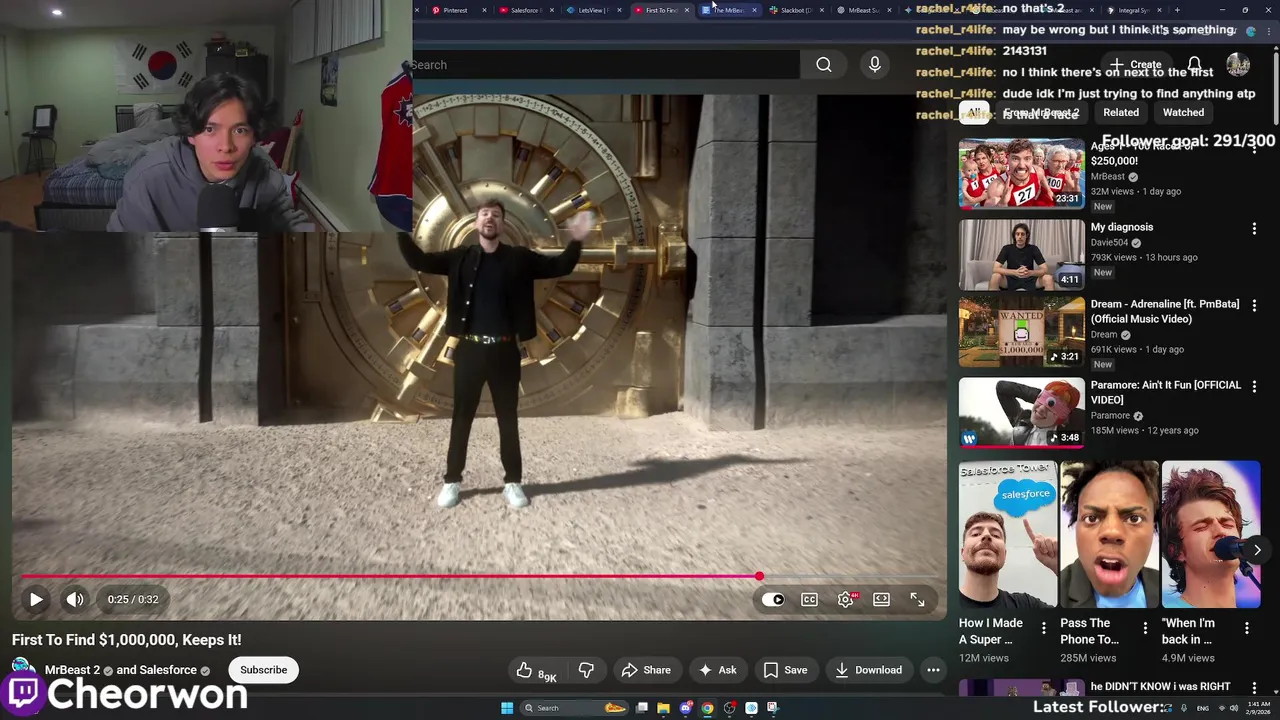Select the Related filter chip

(x=1121, y=112)
